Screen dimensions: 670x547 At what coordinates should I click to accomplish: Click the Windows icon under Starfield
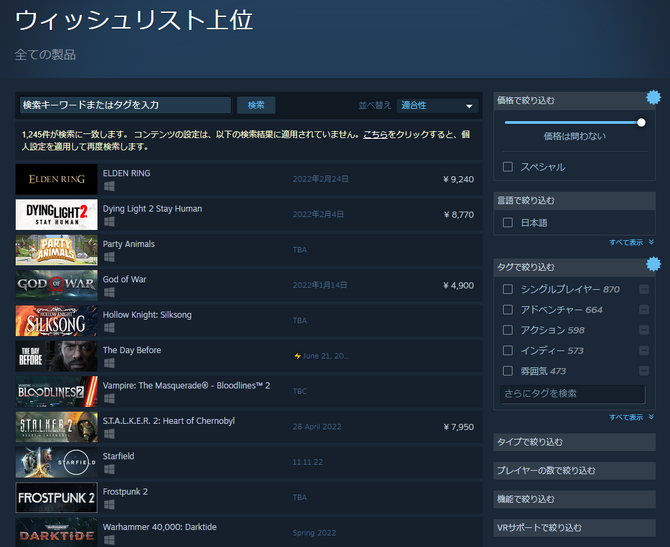tap(108, 470)
